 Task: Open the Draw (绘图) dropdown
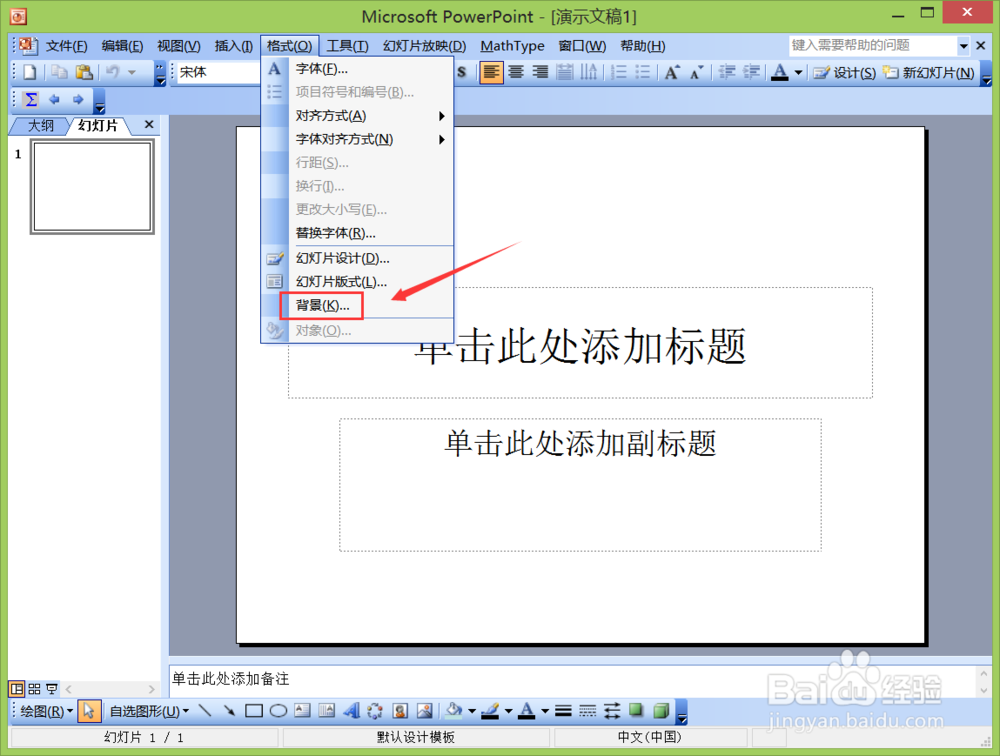pos(46,711)
